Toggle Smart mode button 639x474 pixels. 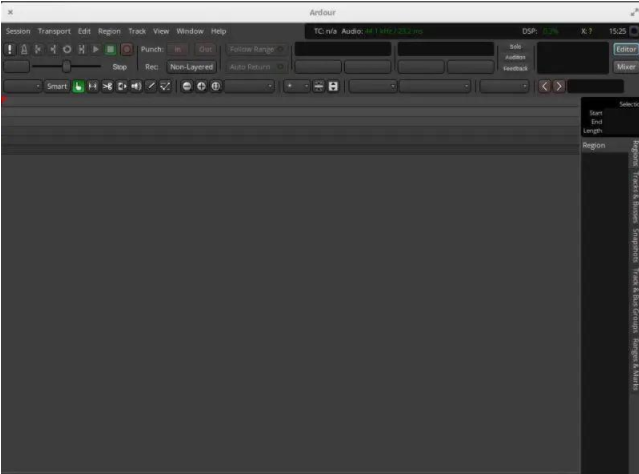pyautogui.click(x=57, y=86)
